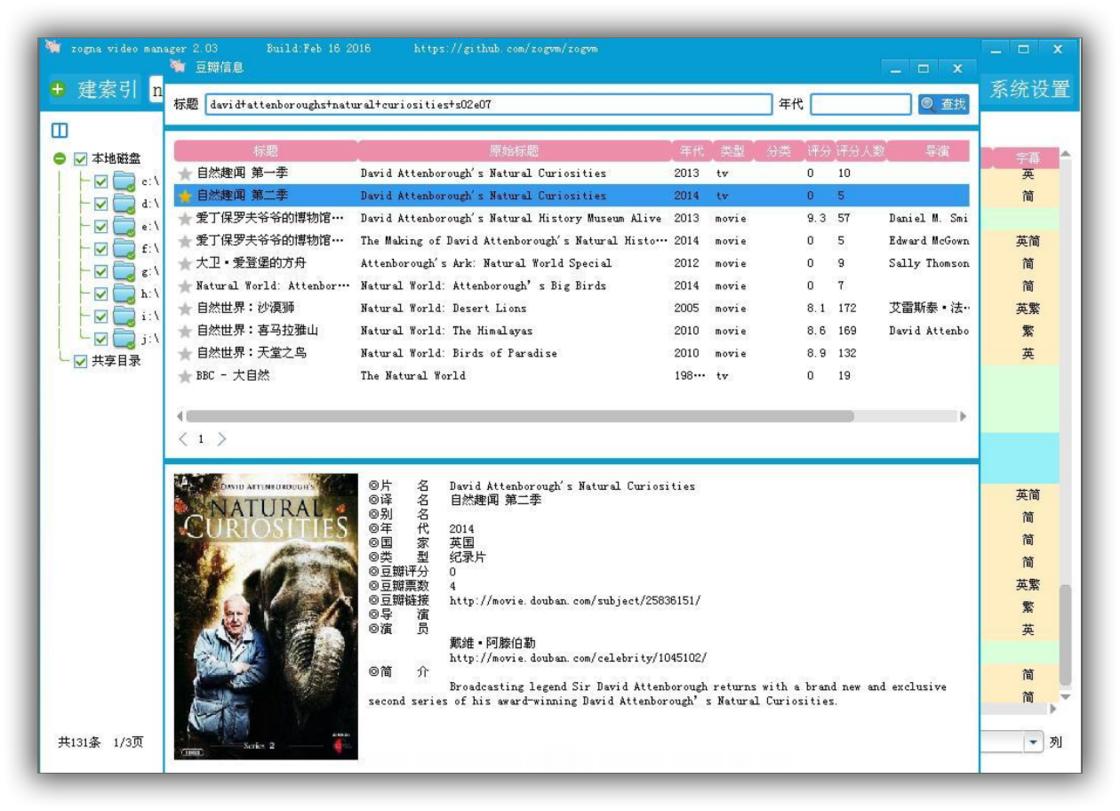Open the combo box dropdown beside 列
The image size is (1120, 811).
[x=1033, y=742]
